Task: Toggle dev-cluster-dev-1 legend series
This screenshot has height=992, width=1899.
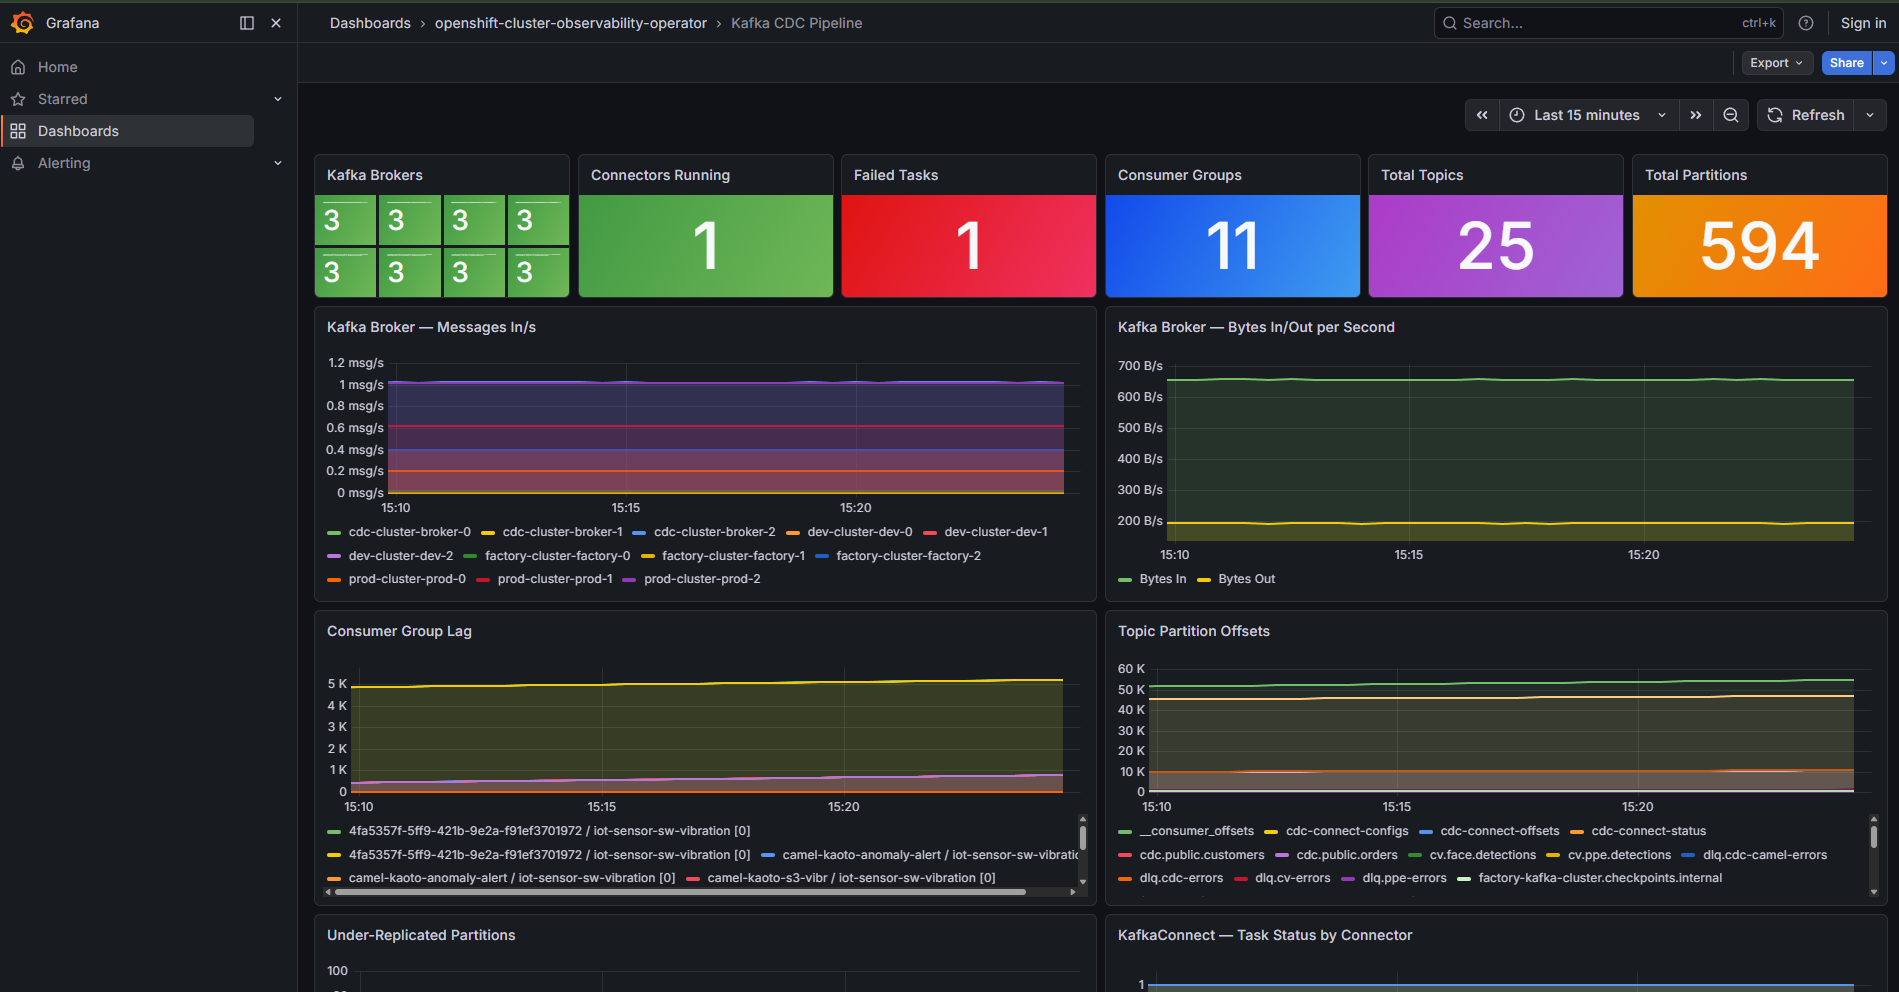Action: pos(996,532)
